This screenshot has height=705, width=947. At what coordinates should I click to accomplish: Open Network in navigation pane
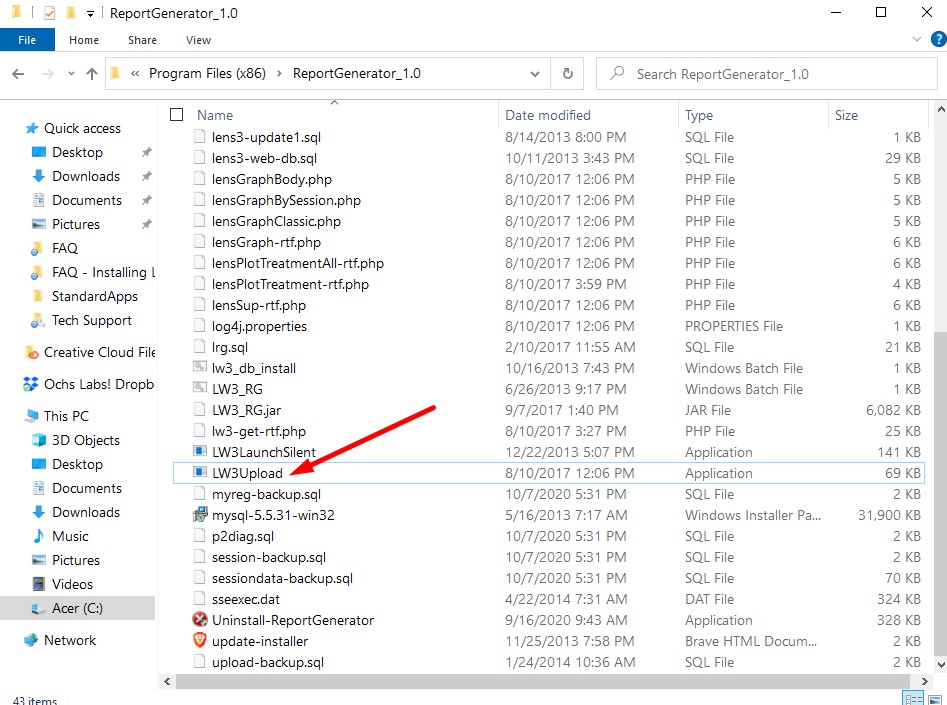[69, 640]
